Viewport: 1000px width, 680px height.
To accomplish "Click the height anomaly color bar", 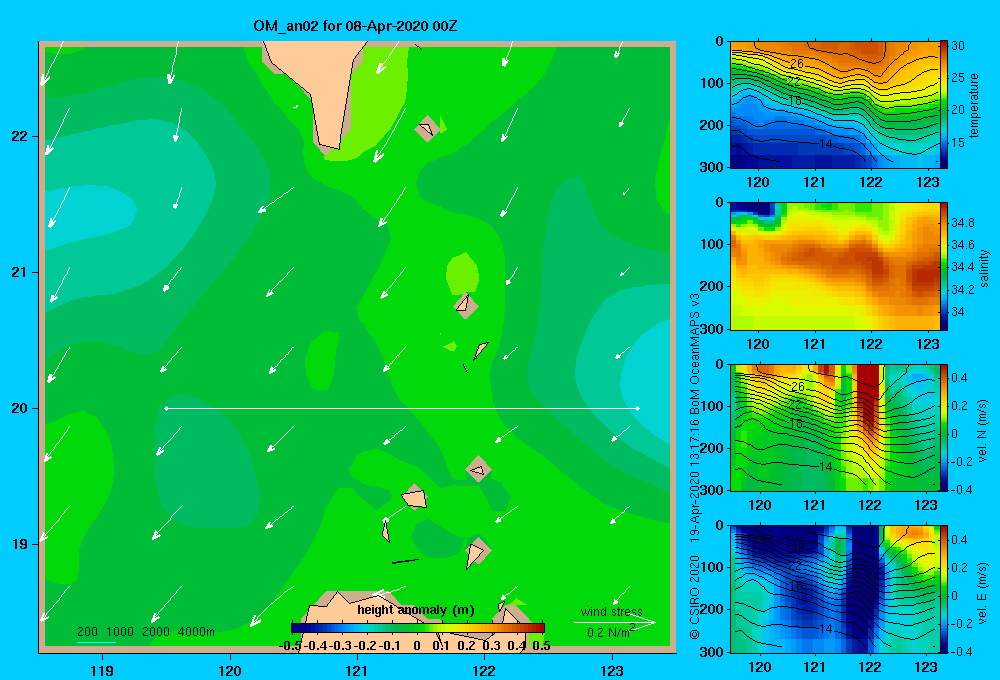I will 418,628.
